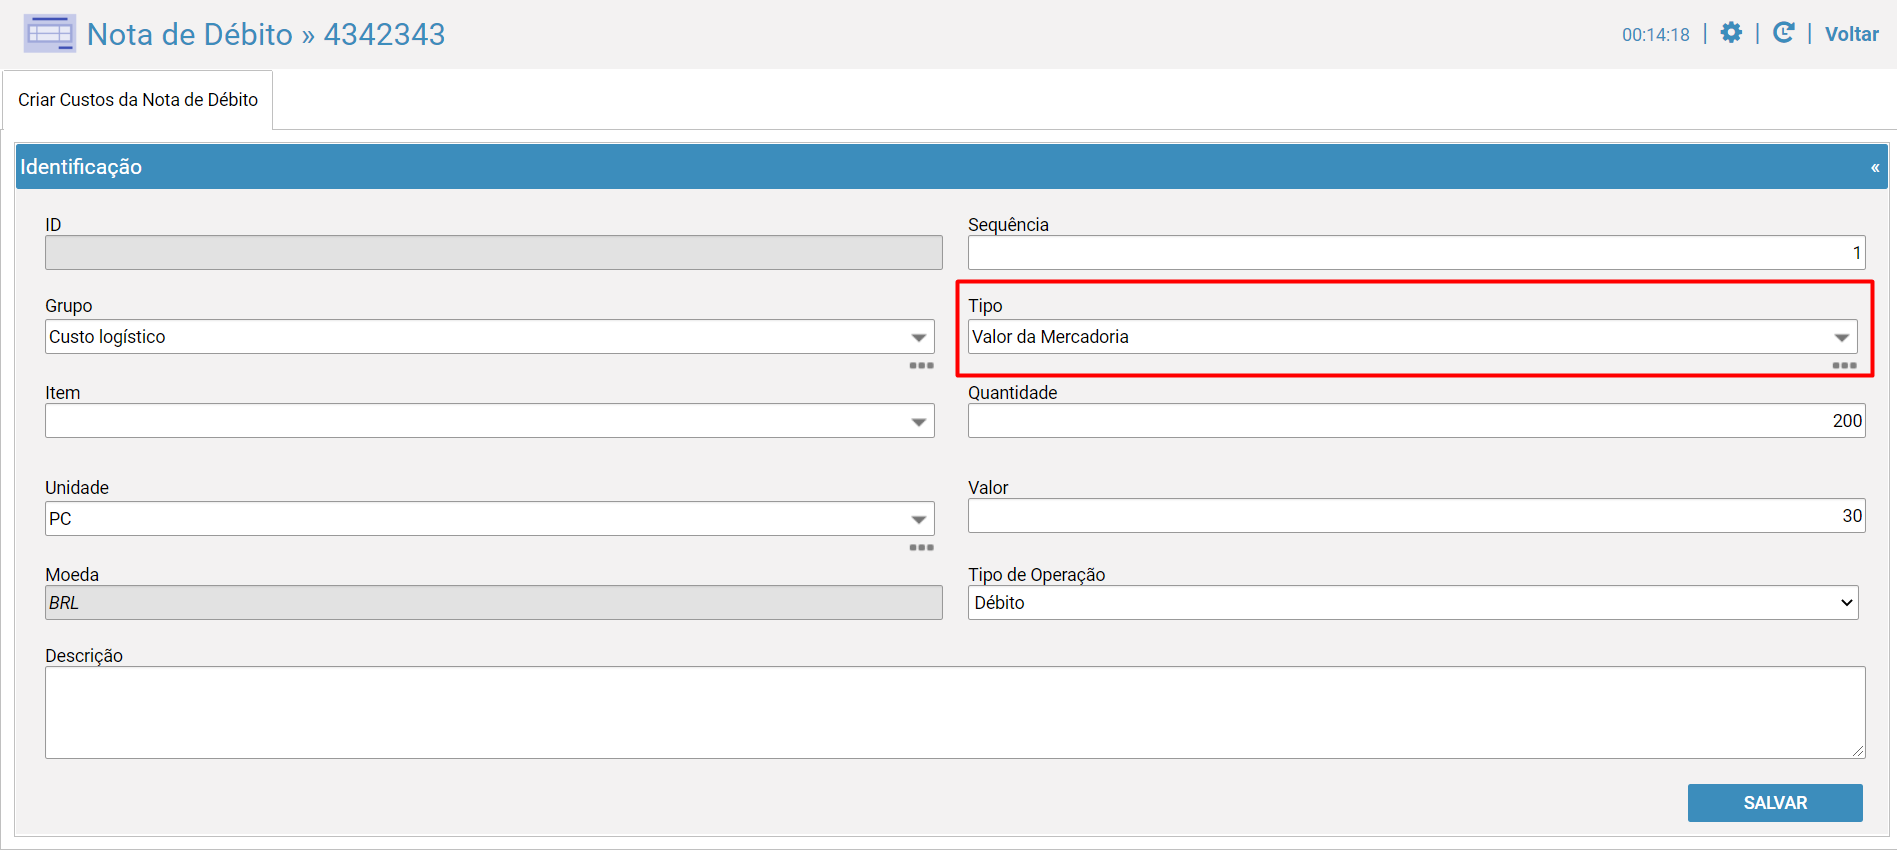Open the Tipo de Operação select

pos(1413,603)
